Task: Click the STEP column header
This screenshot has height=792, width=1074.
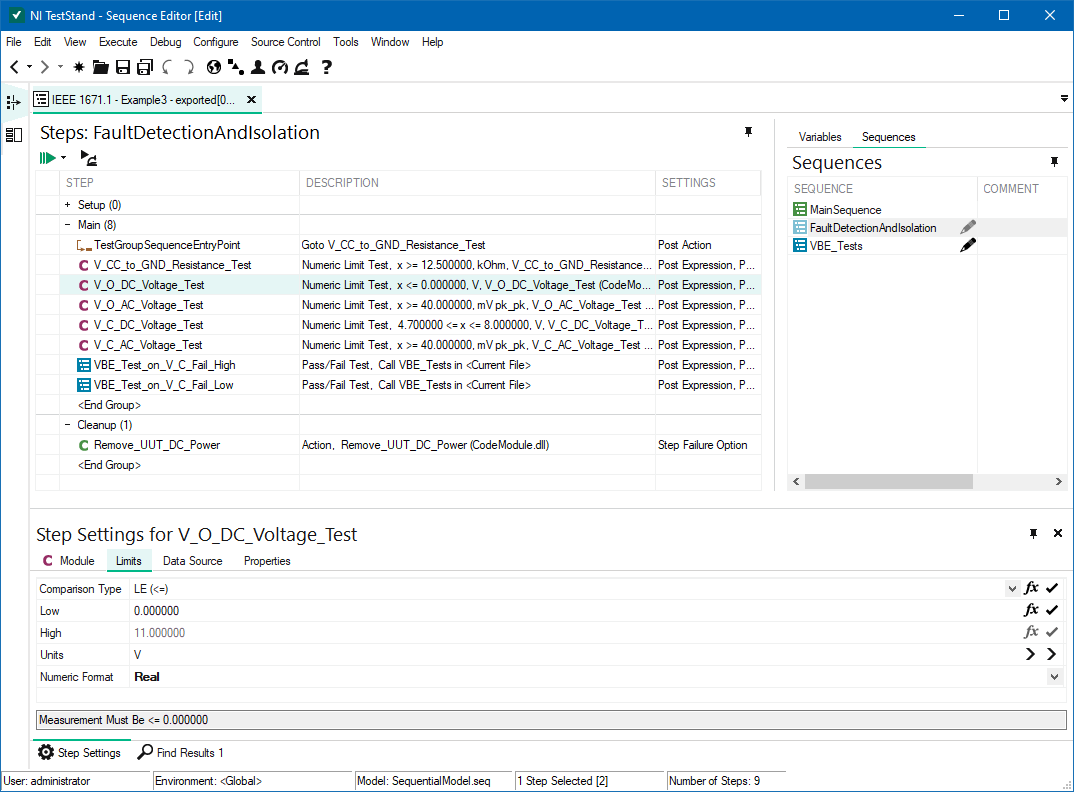Action: [179, 183]
